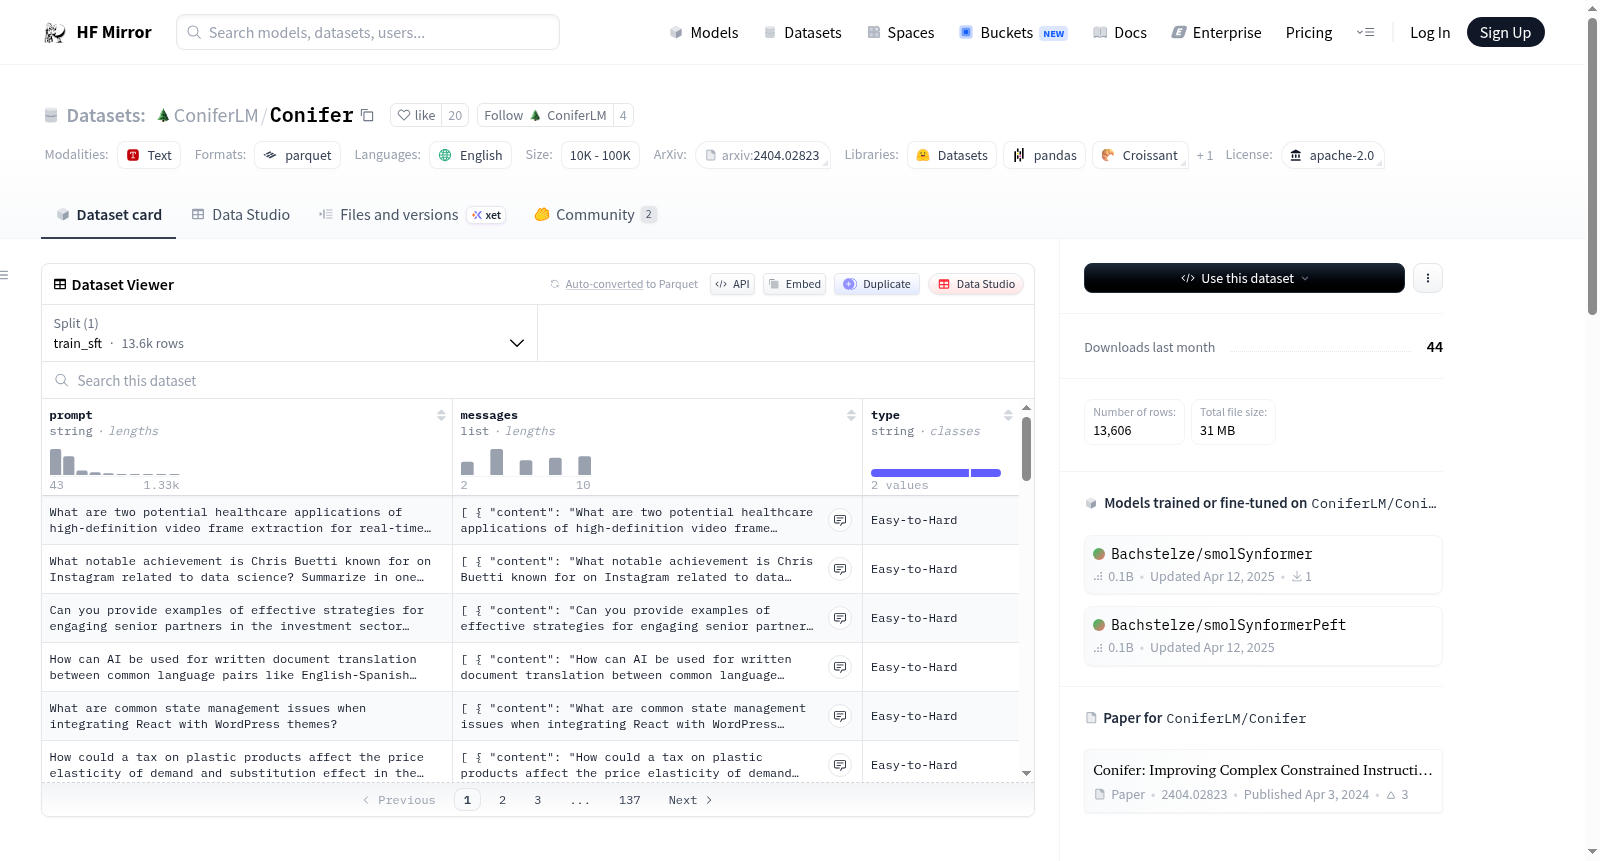Open messages preview for the React WordPress row
This screenshot has width=1600, height=861.
pyautogui.click(x=840, y=716)
